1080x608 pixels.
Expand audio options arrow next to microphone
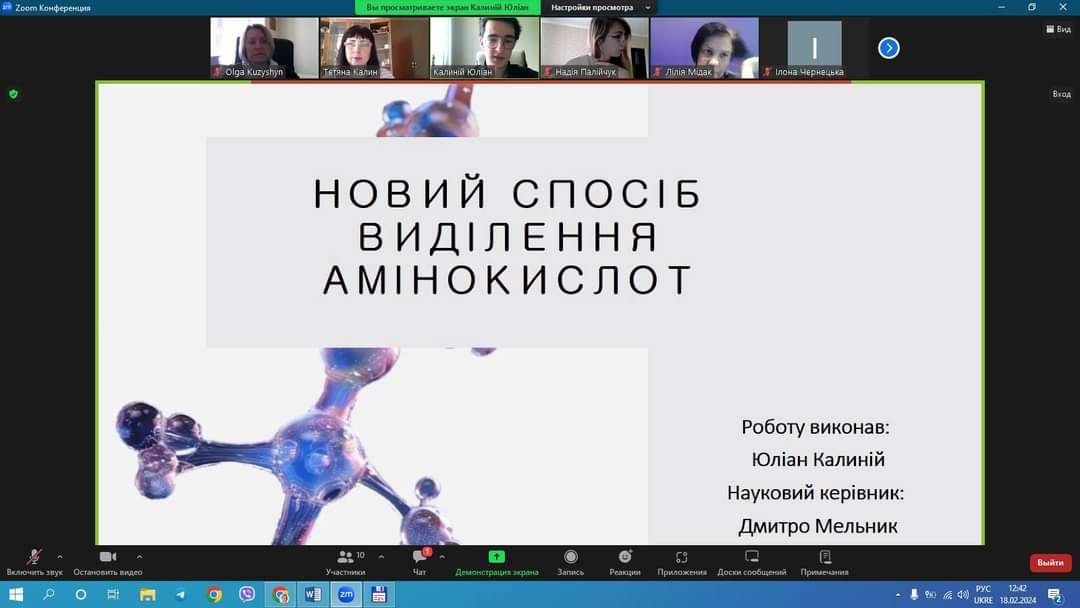point(60,557)
